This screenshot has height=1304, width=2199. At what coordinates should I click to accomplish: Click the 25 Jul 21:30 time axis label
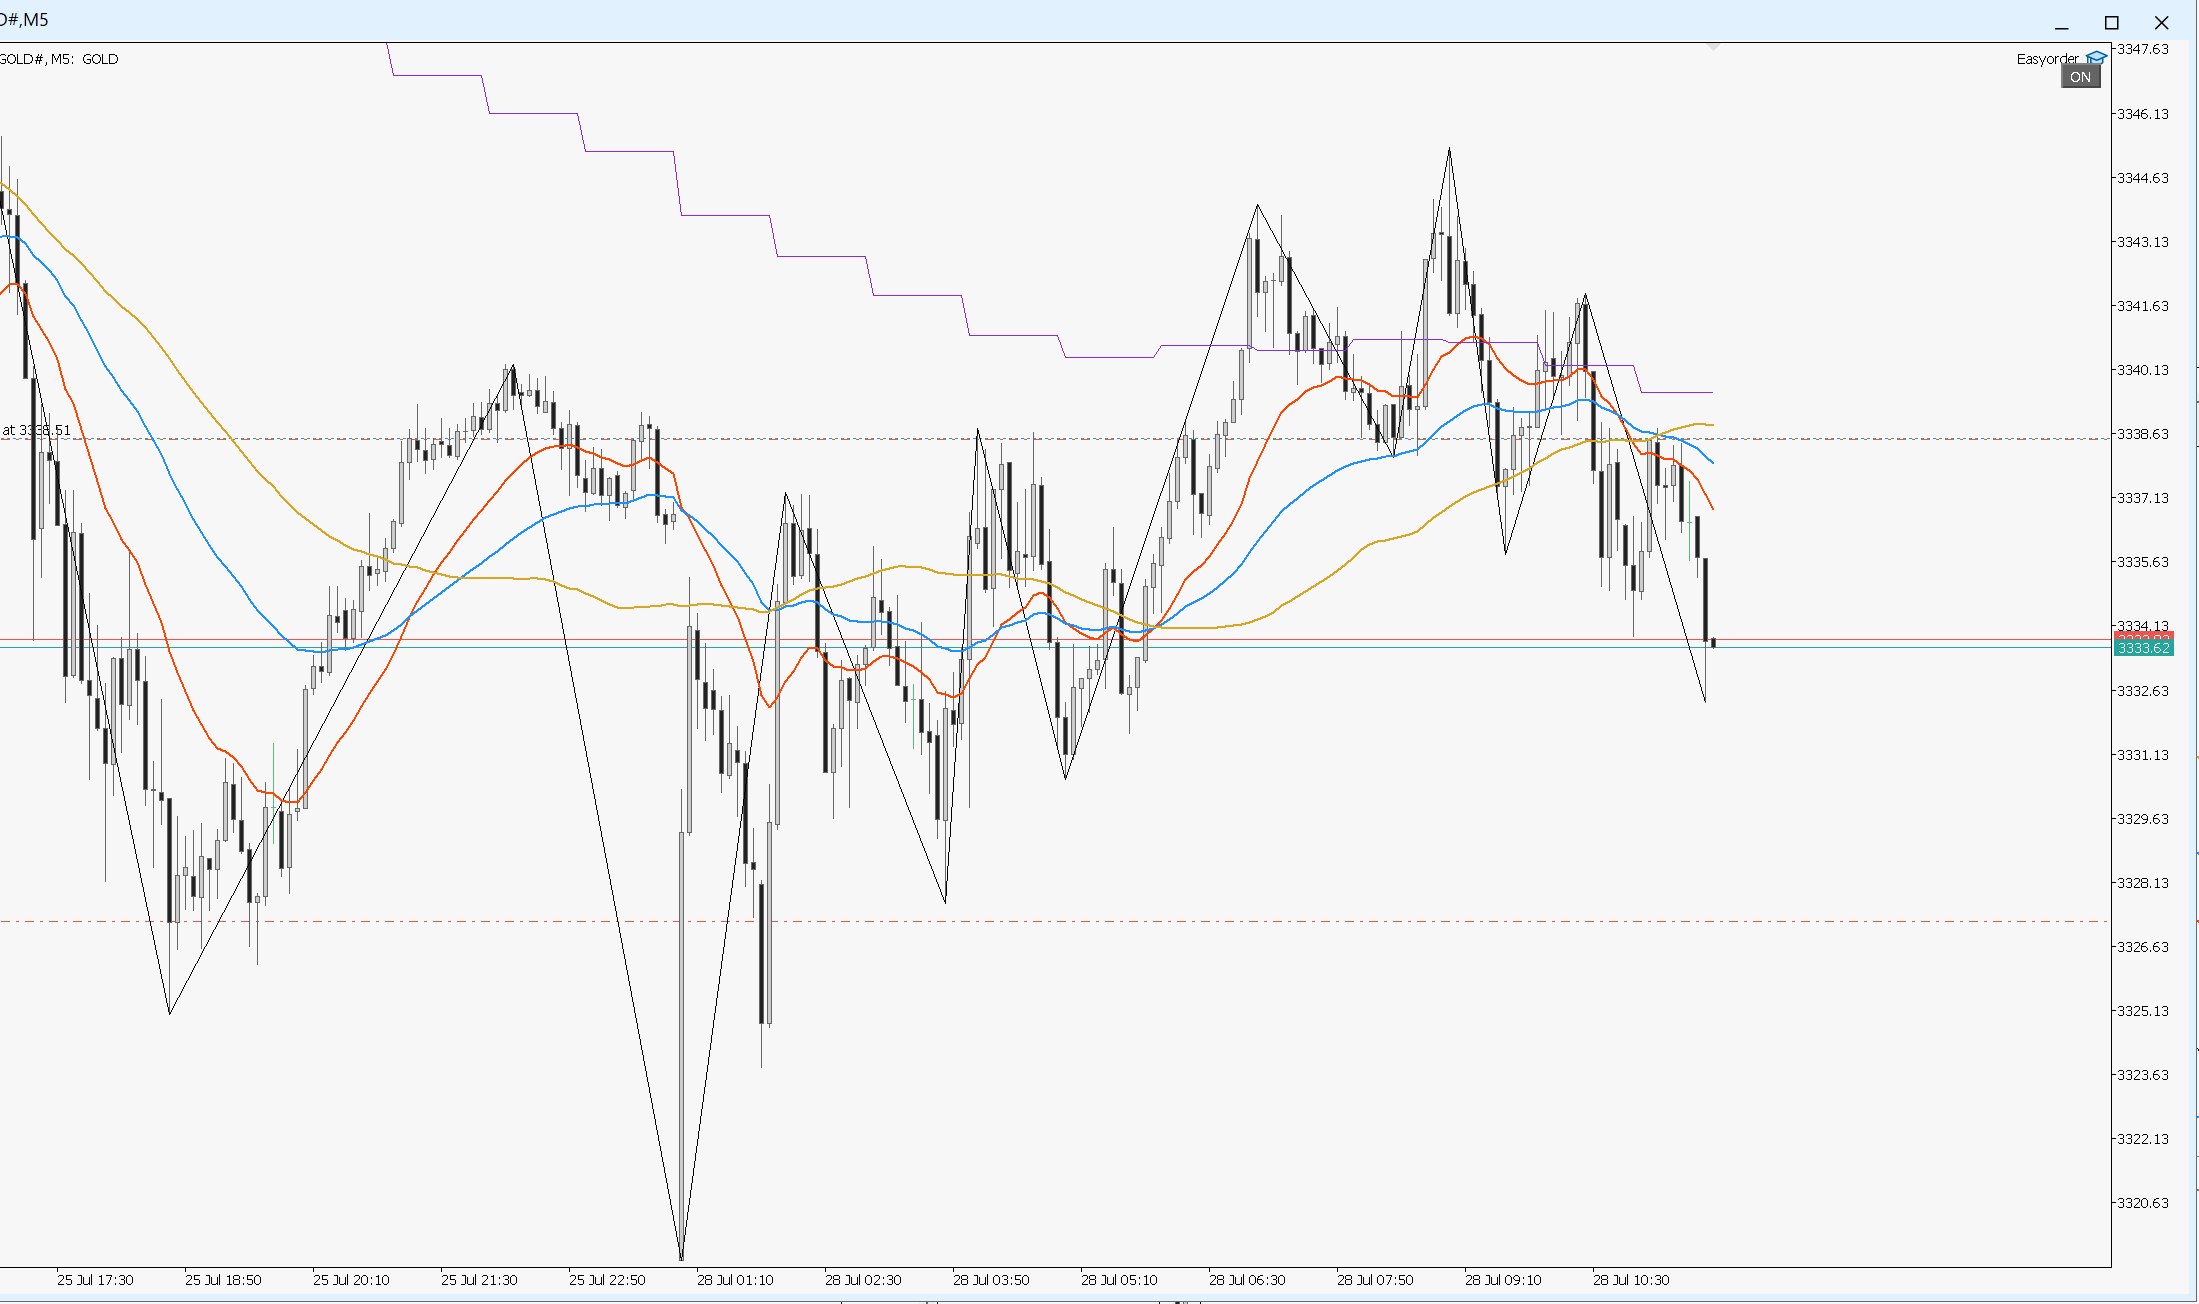click(x=479, y=1280)
